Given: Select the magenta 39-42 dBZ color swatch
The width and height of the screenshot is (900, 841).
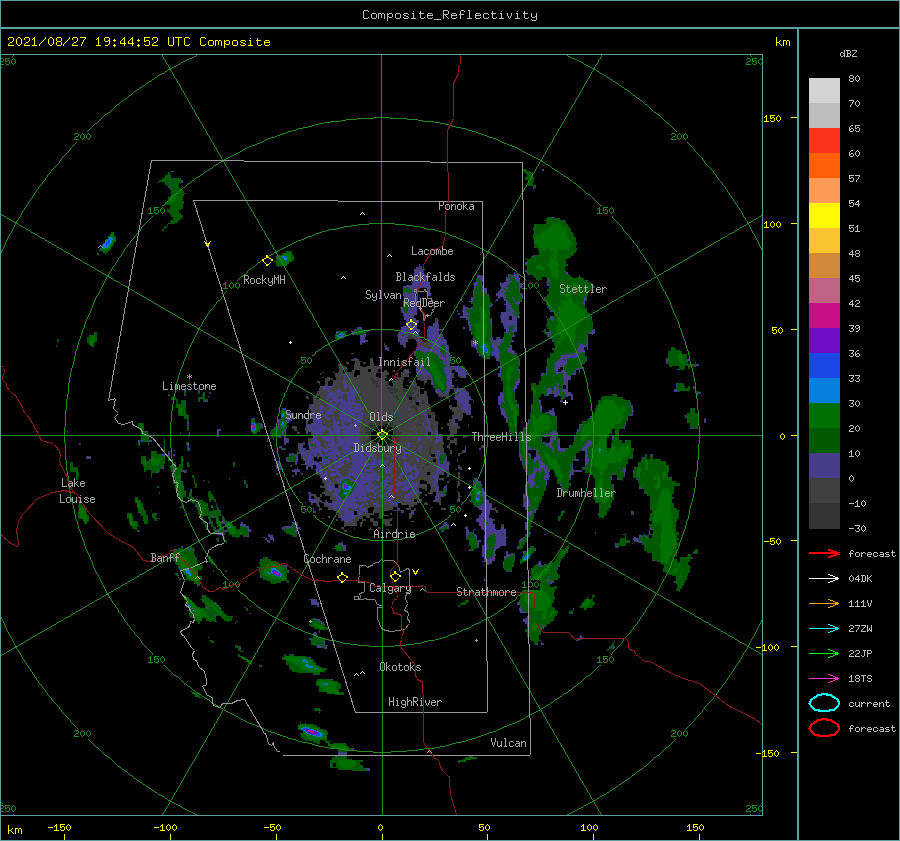Looking at the screenshot, I should [824, 316].
